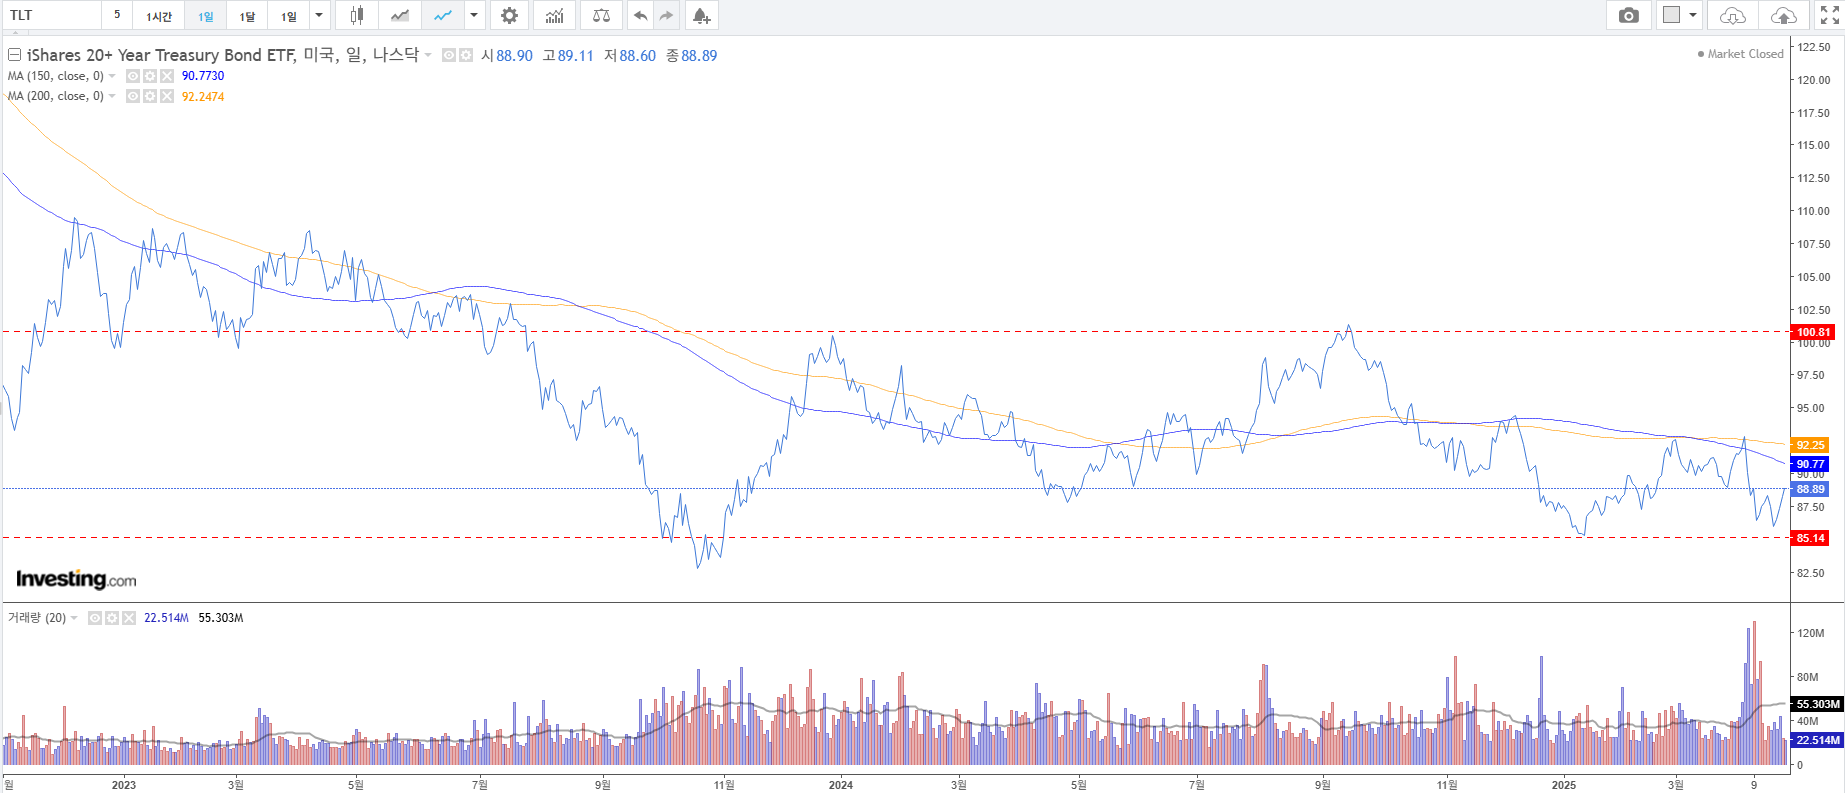Click the TLT symbol input field
Viewport: 1845px width, 793px height.
[52, 15]
